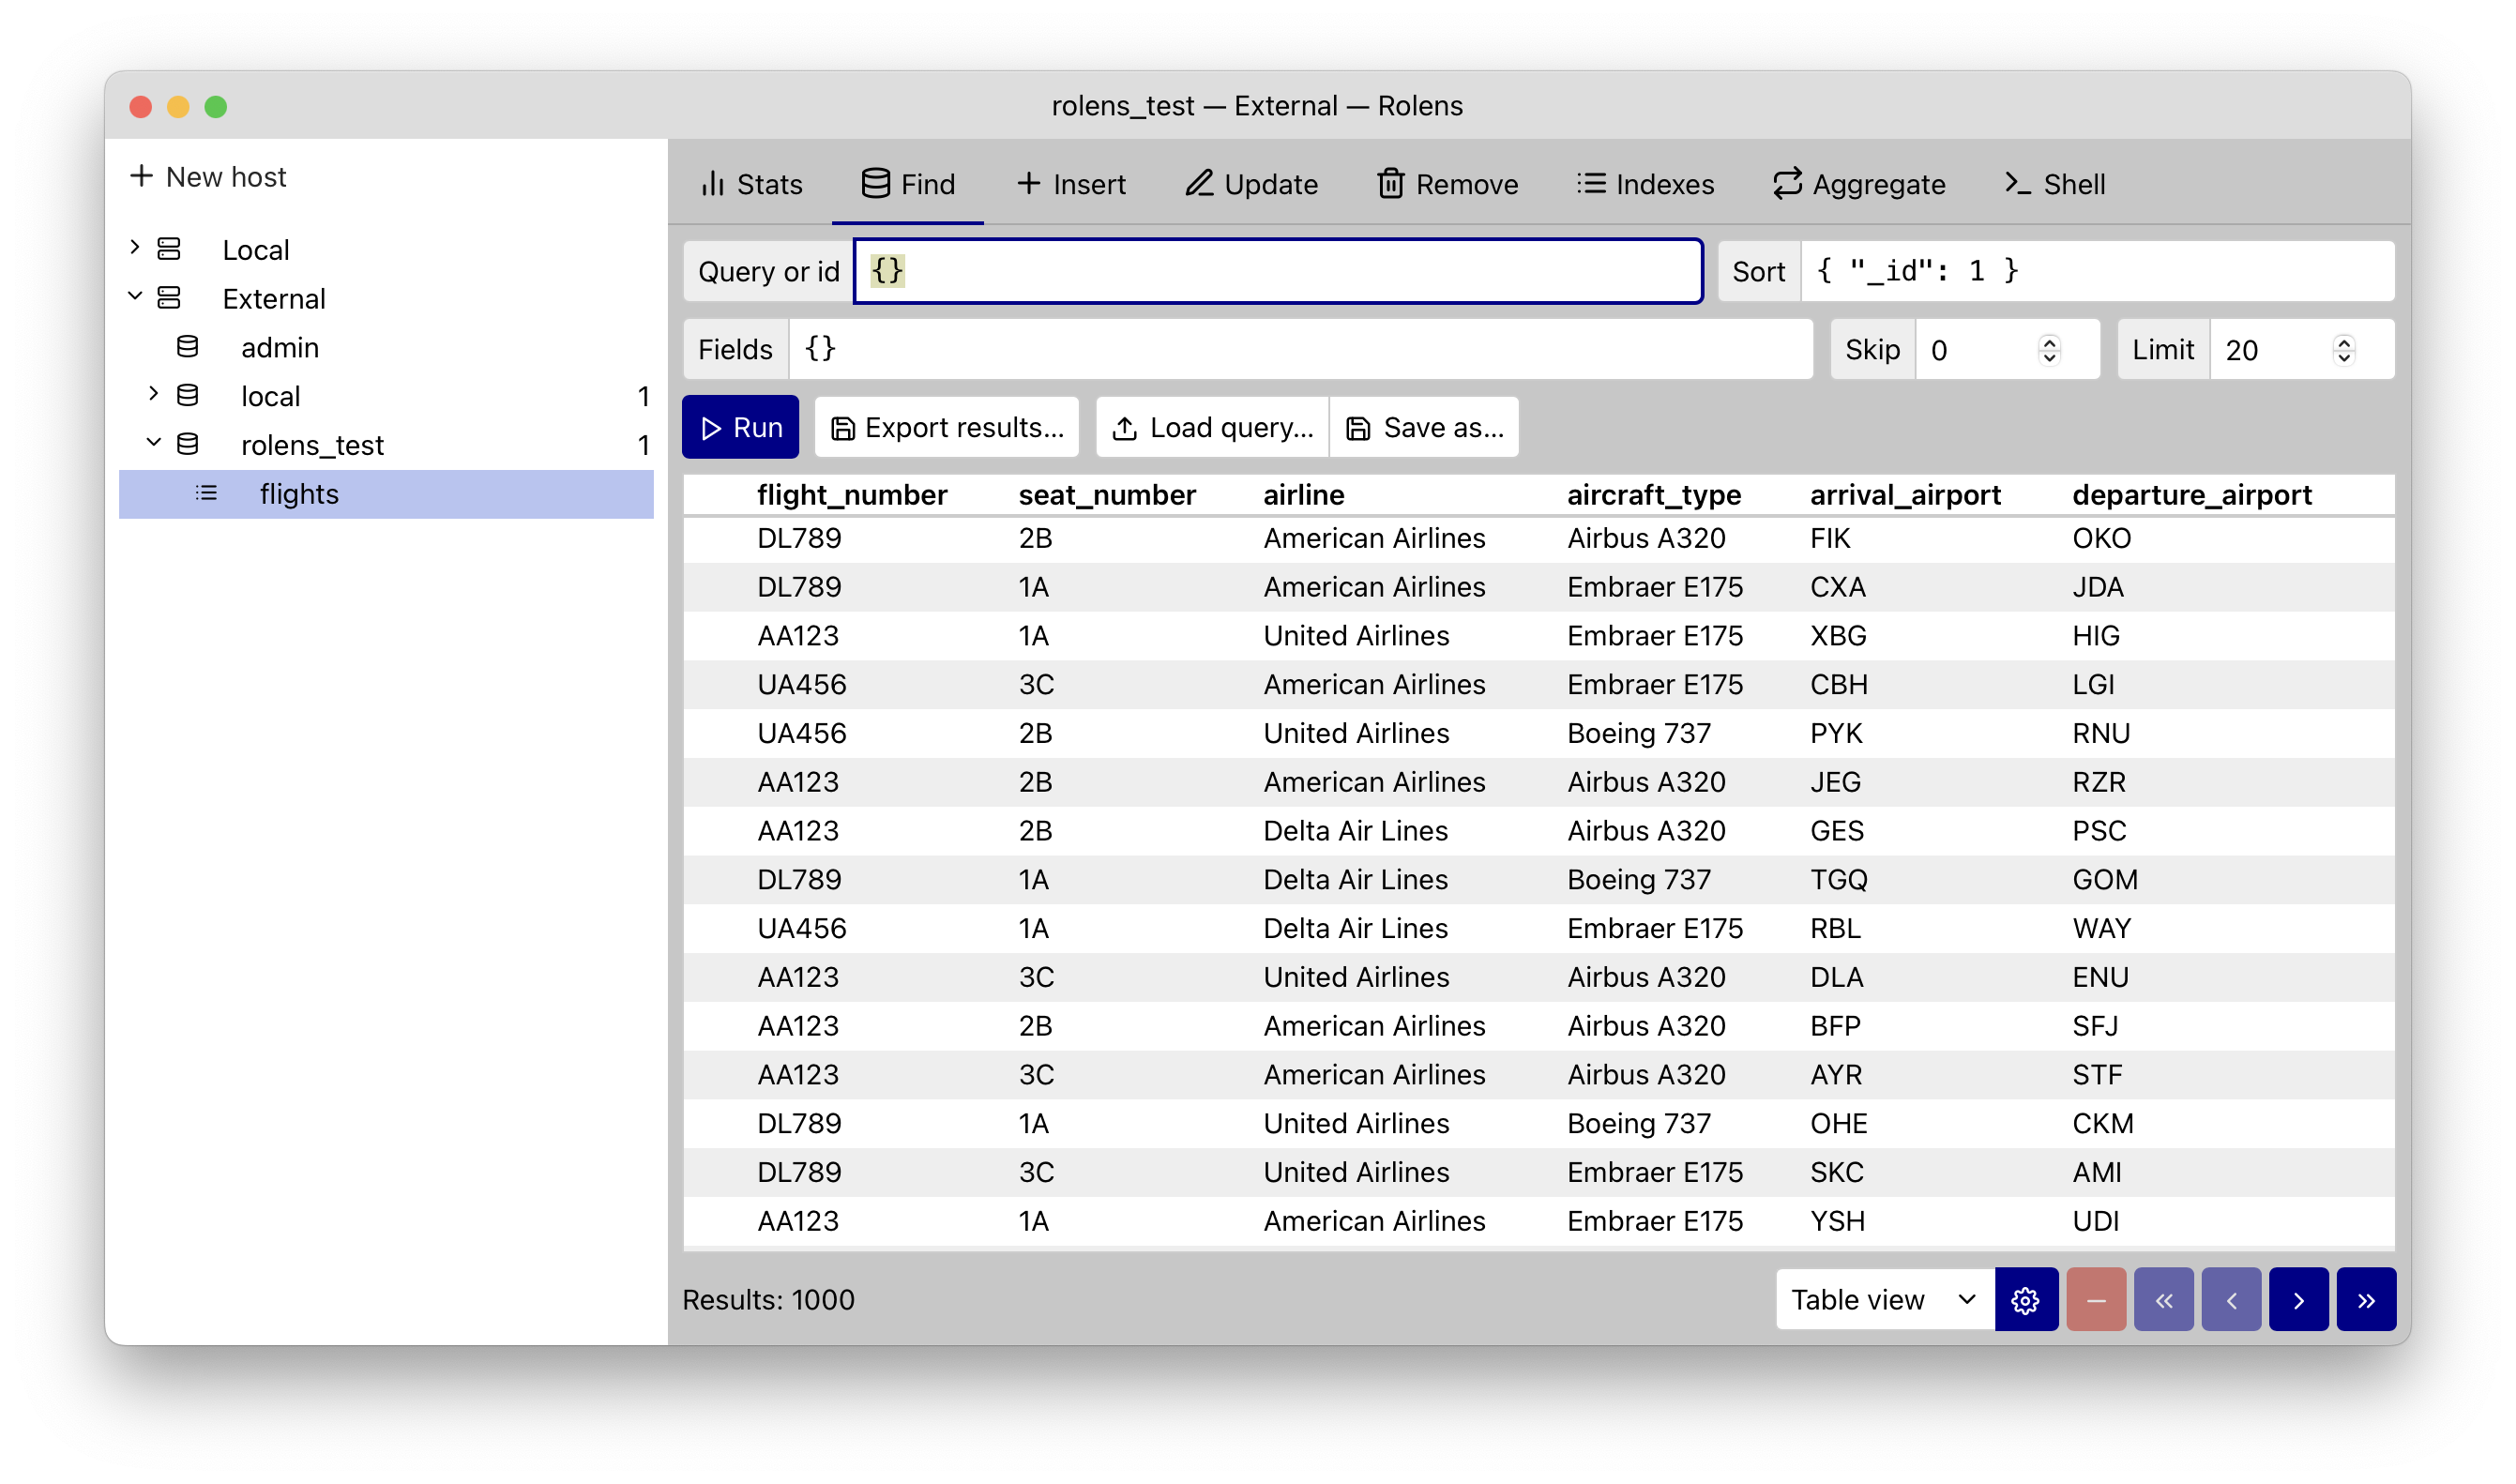
Task: Expand the local database node
Action: click(153, 394)
